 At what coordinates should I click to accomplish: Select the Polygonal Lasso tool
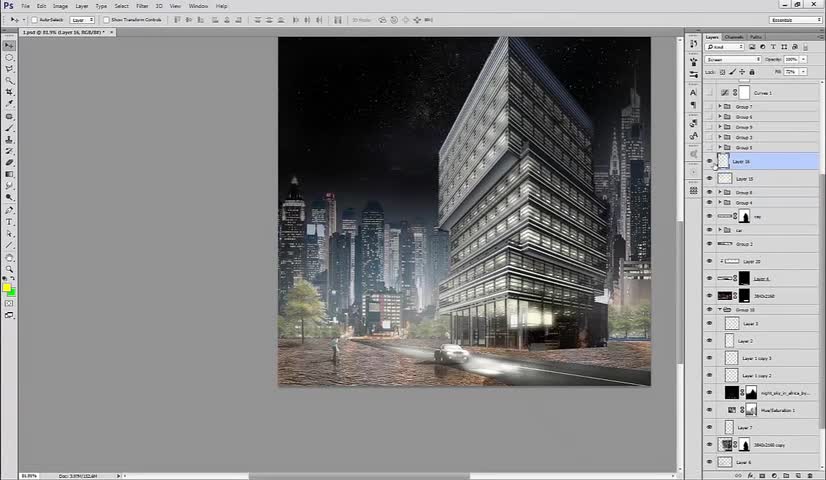click(9, 69)
